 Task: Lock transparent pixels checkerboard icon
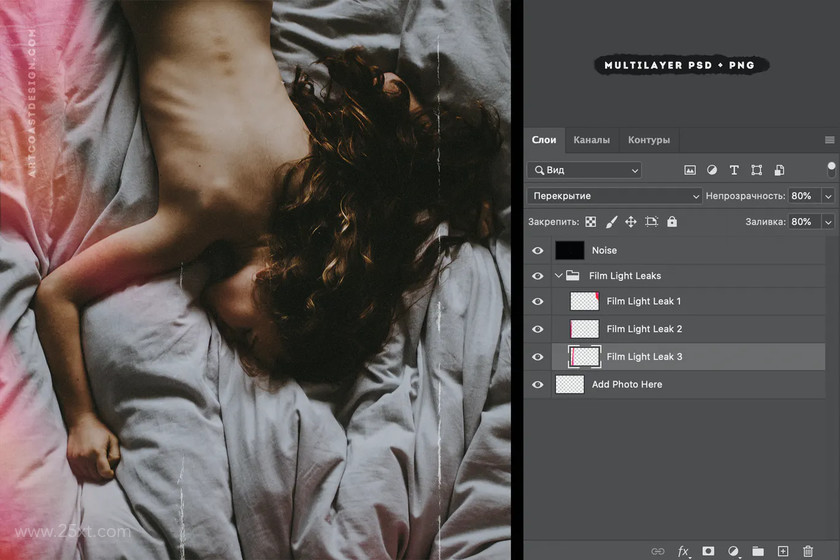tap(590, 222)
